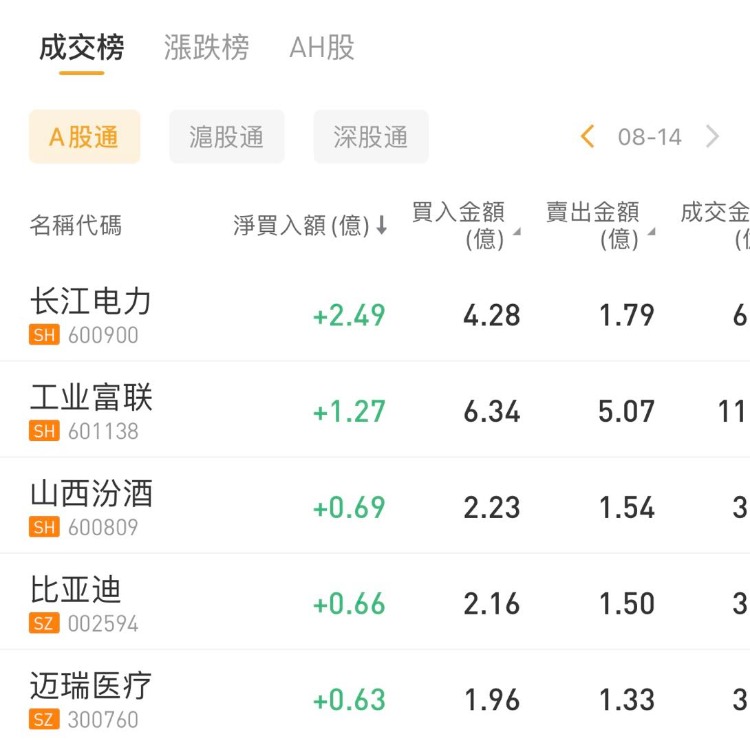This screenshot has width=750, height=743.
Task: Sort by 賣出金額 column header
Action: click(x=598, y=225)
